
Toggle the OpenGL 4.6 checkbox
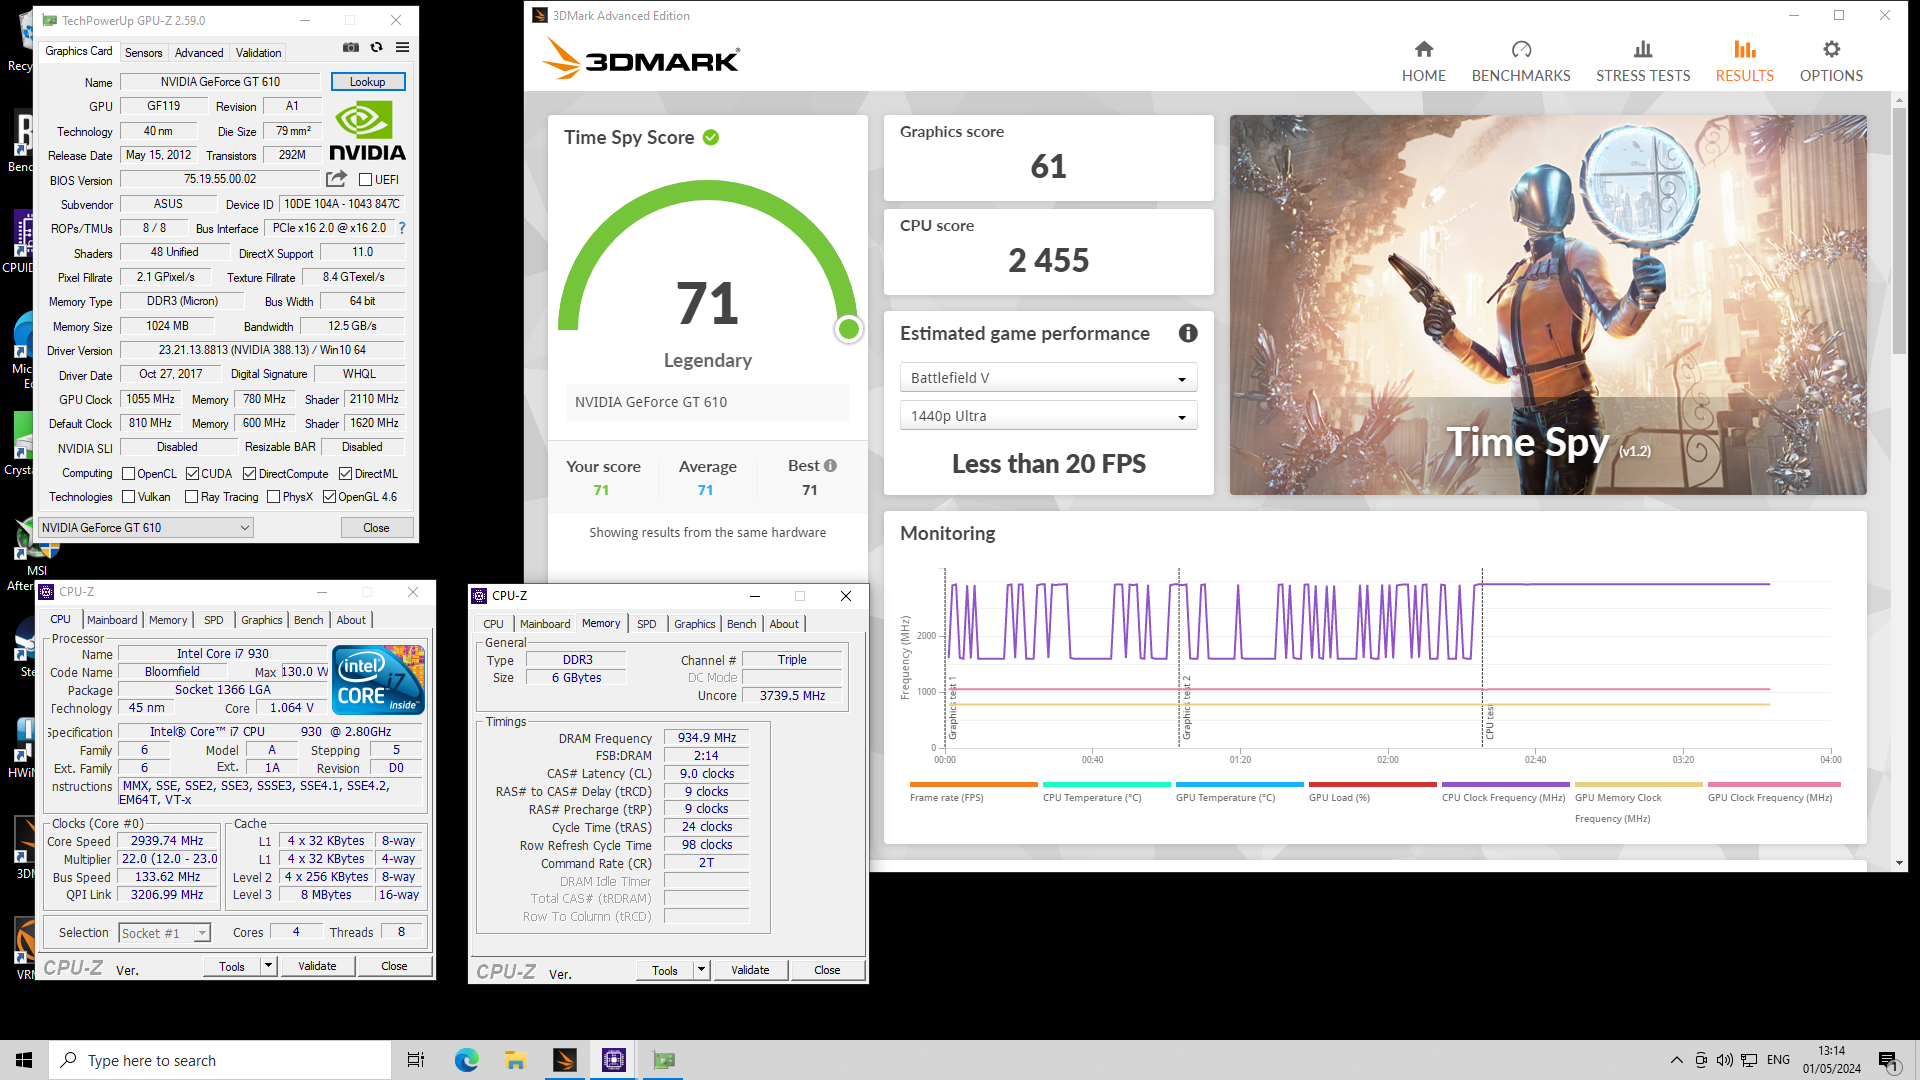tap(329, 497)
